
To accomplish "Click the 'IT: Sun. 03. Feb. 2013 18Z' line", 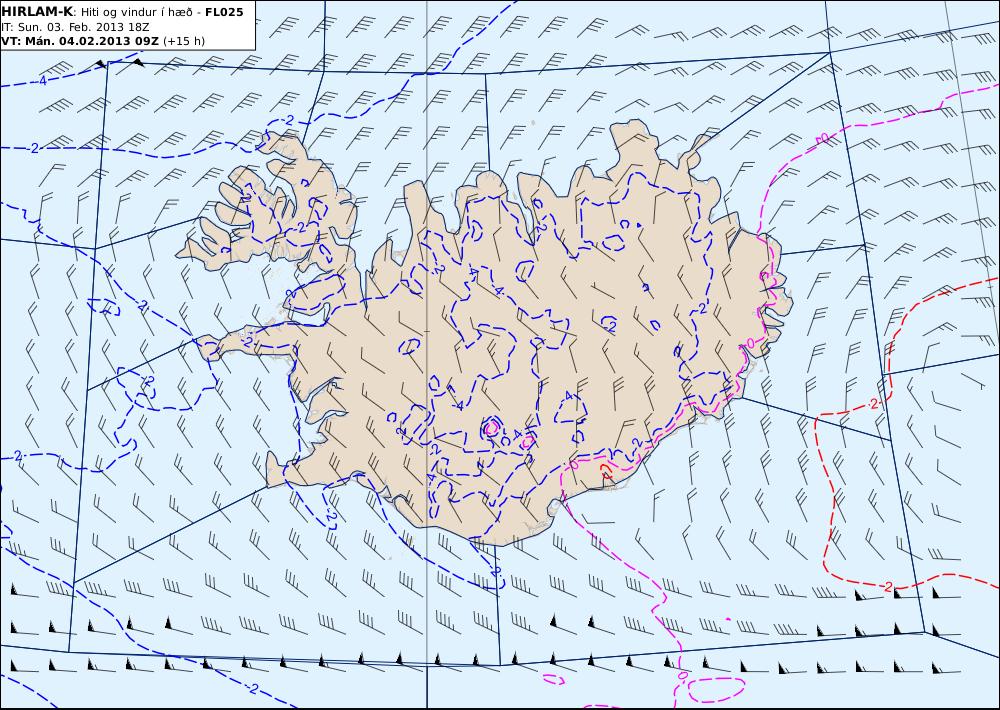I will (x=75, y=27).
